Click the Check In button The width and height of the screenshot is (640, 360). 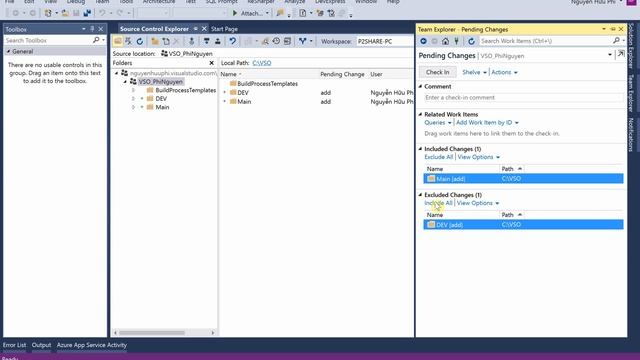click(438, 72)
